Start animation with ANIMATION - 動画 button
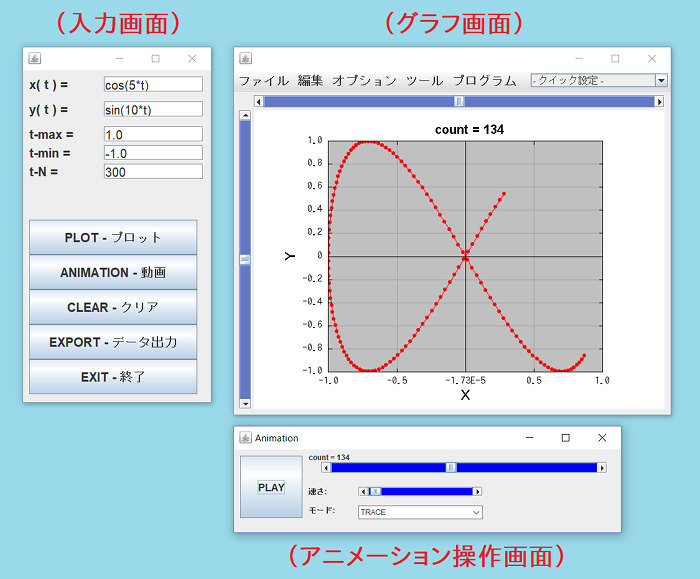Screen dimensions: 700x579 pyautogui.click(x=113, y=272)
